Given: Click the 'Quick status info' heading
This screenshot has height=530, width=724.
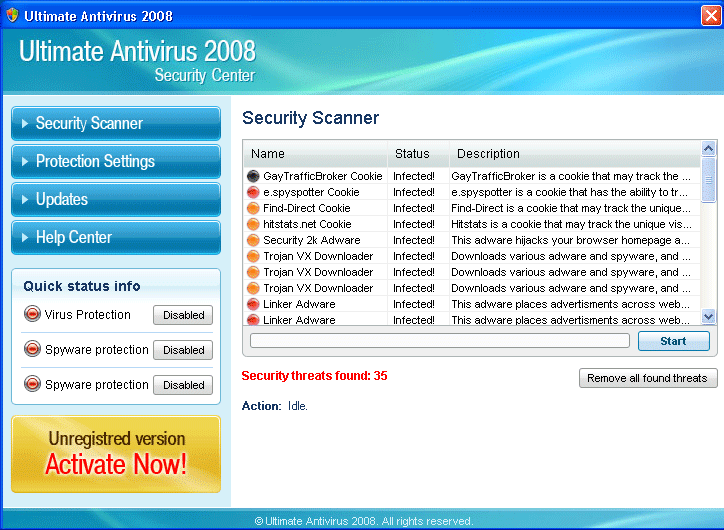Looking at the screenshot, I should click(x=82, y=286).
